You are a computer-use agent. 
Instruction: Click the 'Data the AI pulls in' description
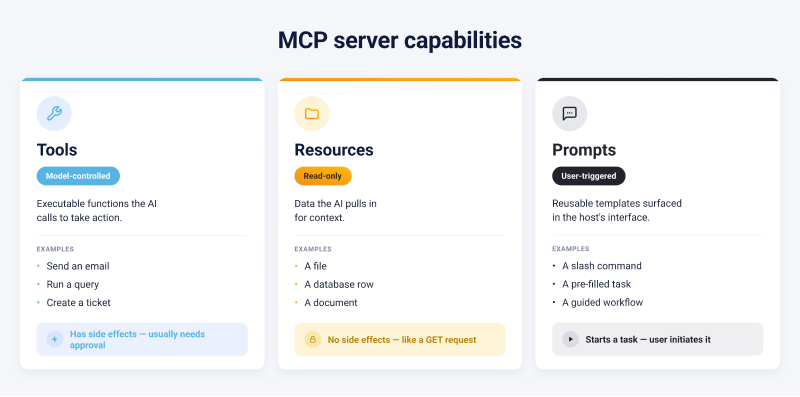tap(335, 211)
